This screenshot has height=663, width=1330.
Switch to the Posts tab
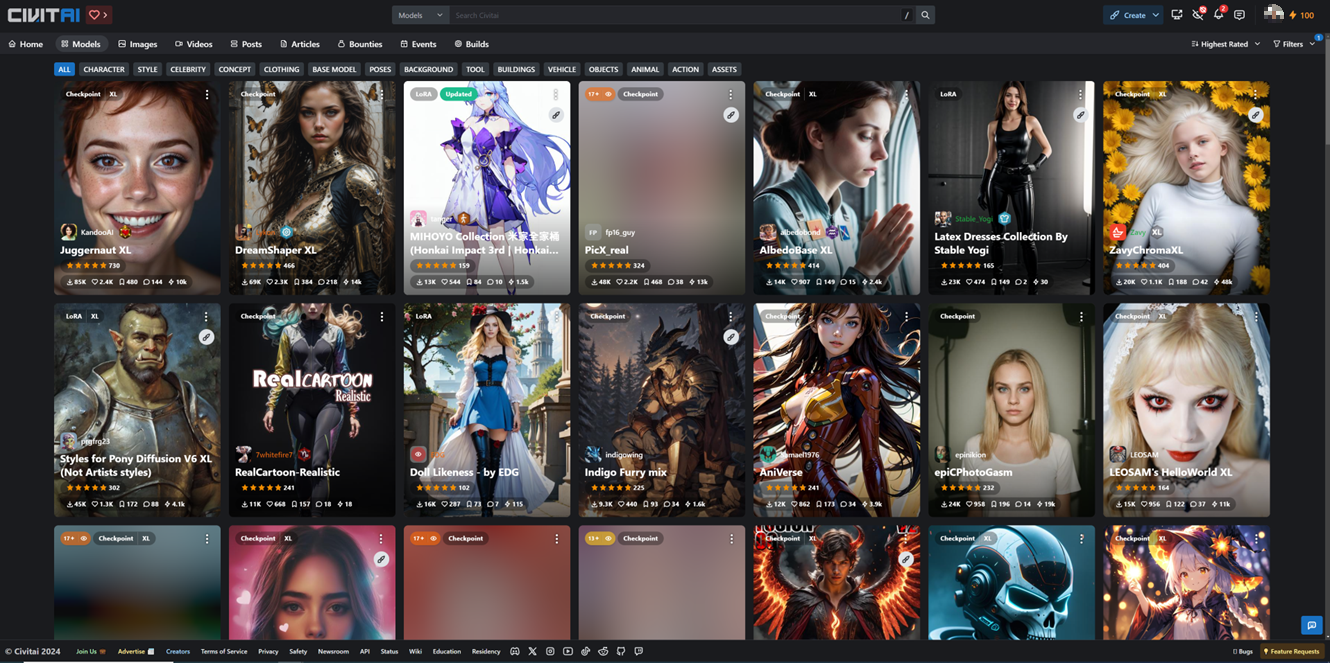(x=246, y=44)
